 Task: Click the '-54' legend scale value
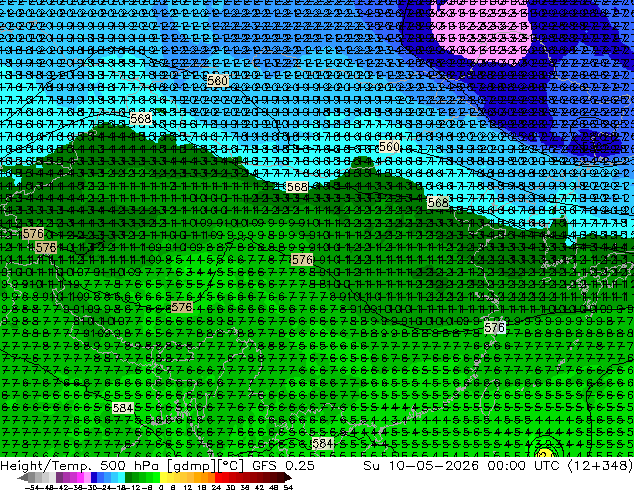[32, 488]
